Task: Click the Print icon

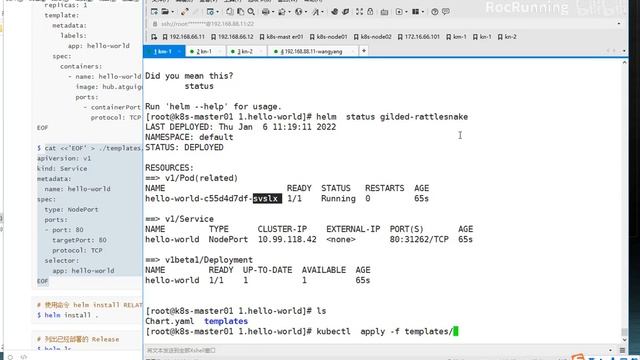Action: point(265,12)
